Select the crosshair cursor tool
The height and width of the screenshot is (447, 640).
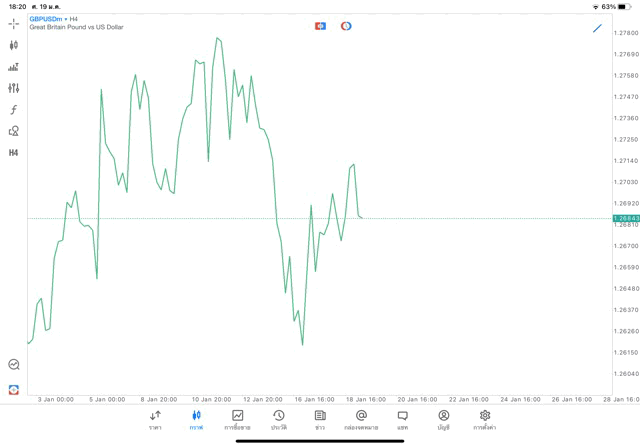coord(14,23)
